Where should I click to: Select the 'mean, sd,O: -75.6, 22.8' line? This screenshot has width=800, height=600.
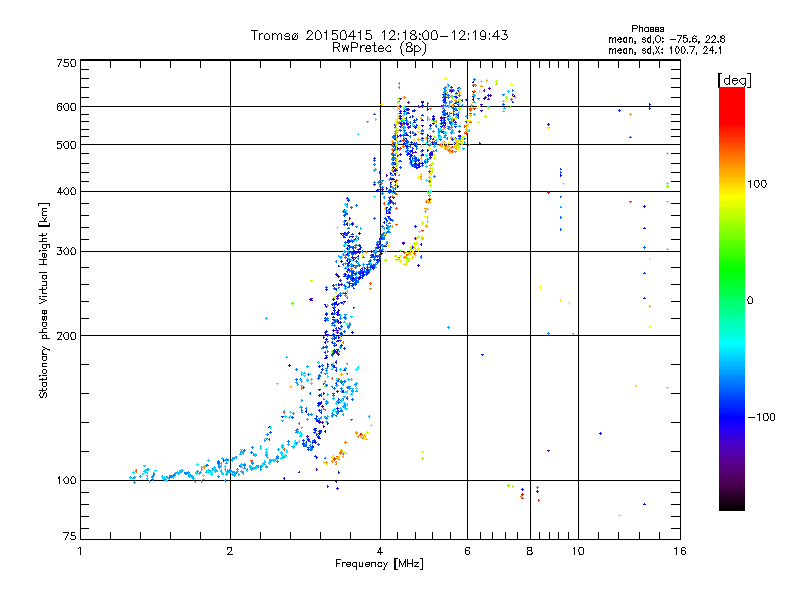(x=666, y=39)
